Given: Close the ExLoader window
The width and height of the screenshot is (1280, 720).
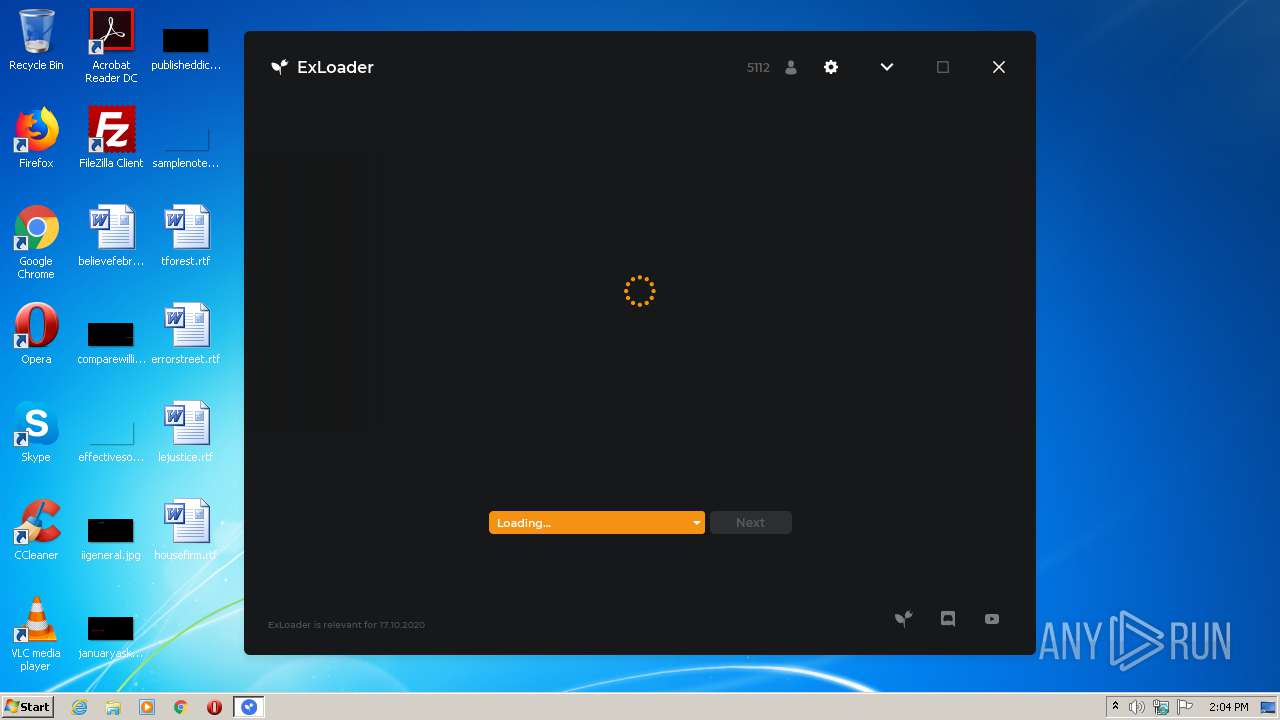Looking at the screenshot, I should 999,67.
